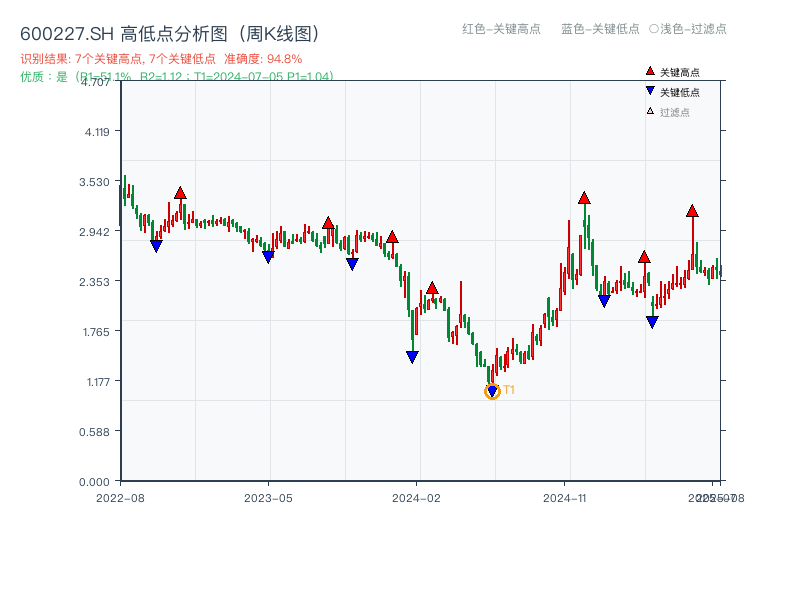Image resolution: width=800 pixels, height=600 pixels.
Task: Click the first red high-point triangle near 3.530
Action: click(180, 193)
